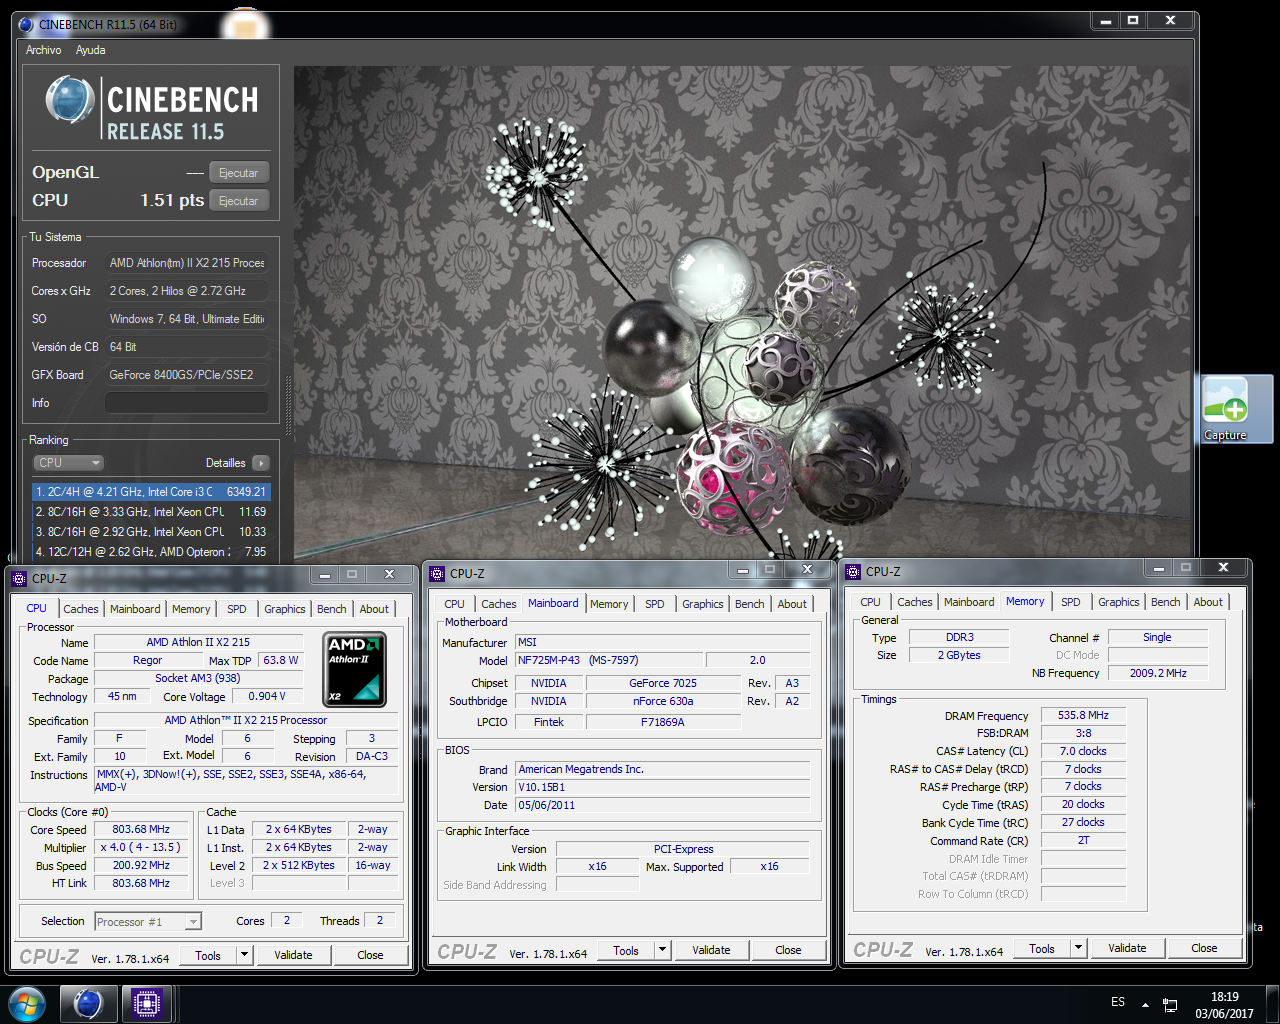Select ranking row 8C/16H @ 3.33 GHz Xeon
1280x1024 pixels.
point(151,512)
